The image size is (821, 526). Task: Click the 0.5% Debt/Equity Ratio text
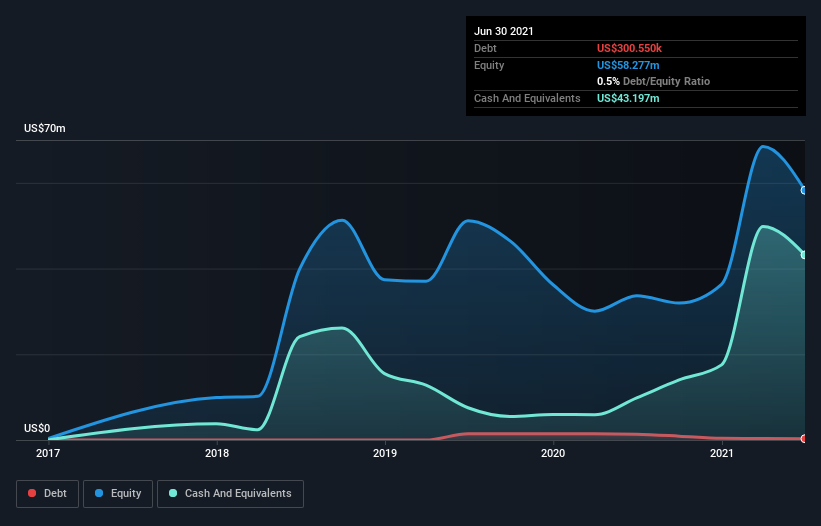[653, 82]
